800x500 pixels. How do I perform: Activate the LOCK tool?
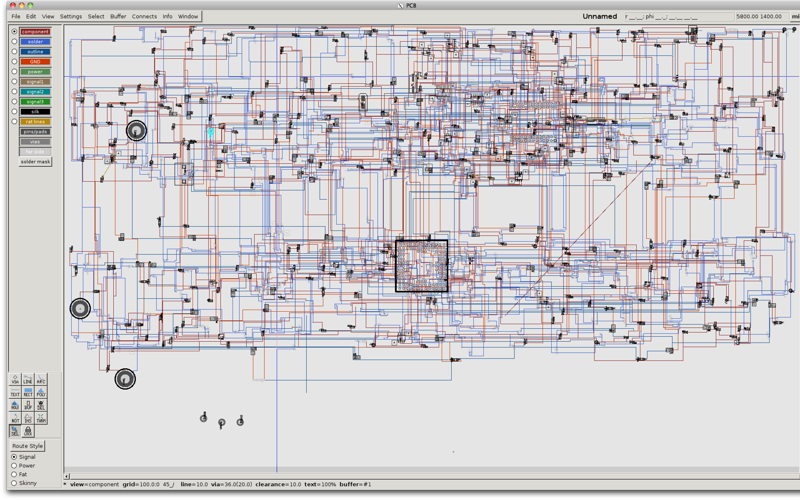28,431
